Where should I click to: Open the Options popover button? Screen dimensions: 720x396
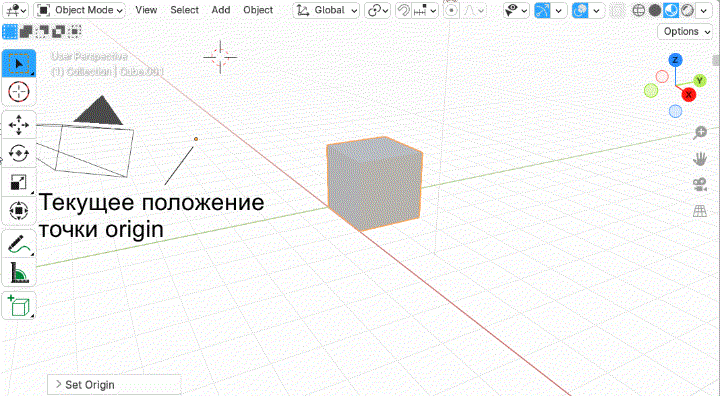click(x=685, y=31)
